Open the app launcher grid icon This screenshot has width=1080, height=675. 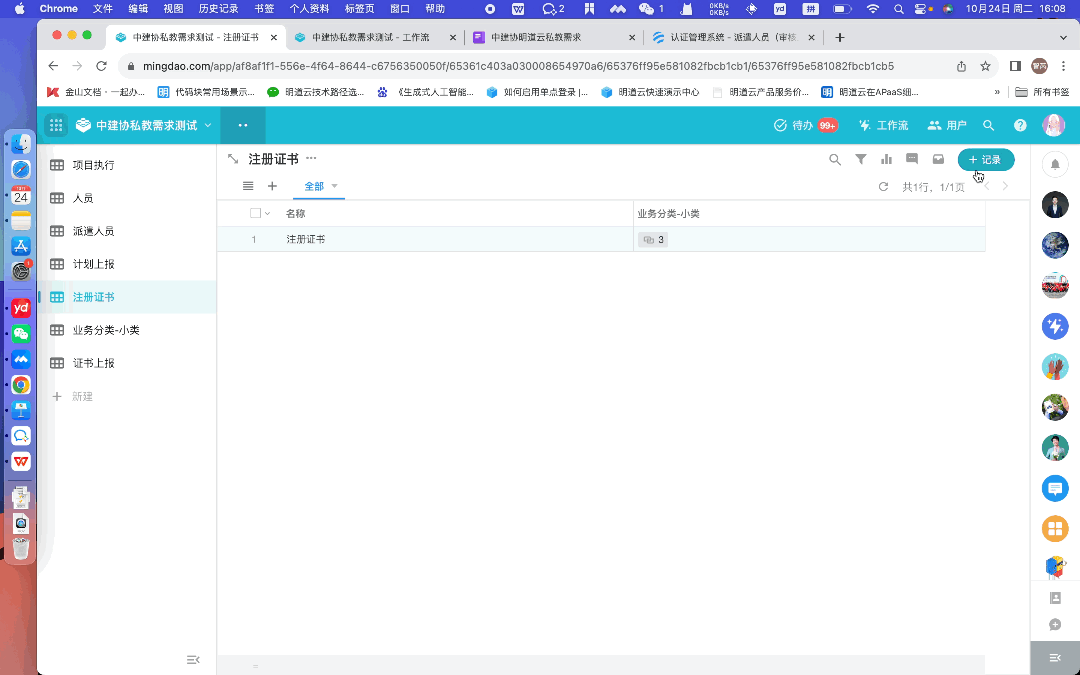point(56,125)
